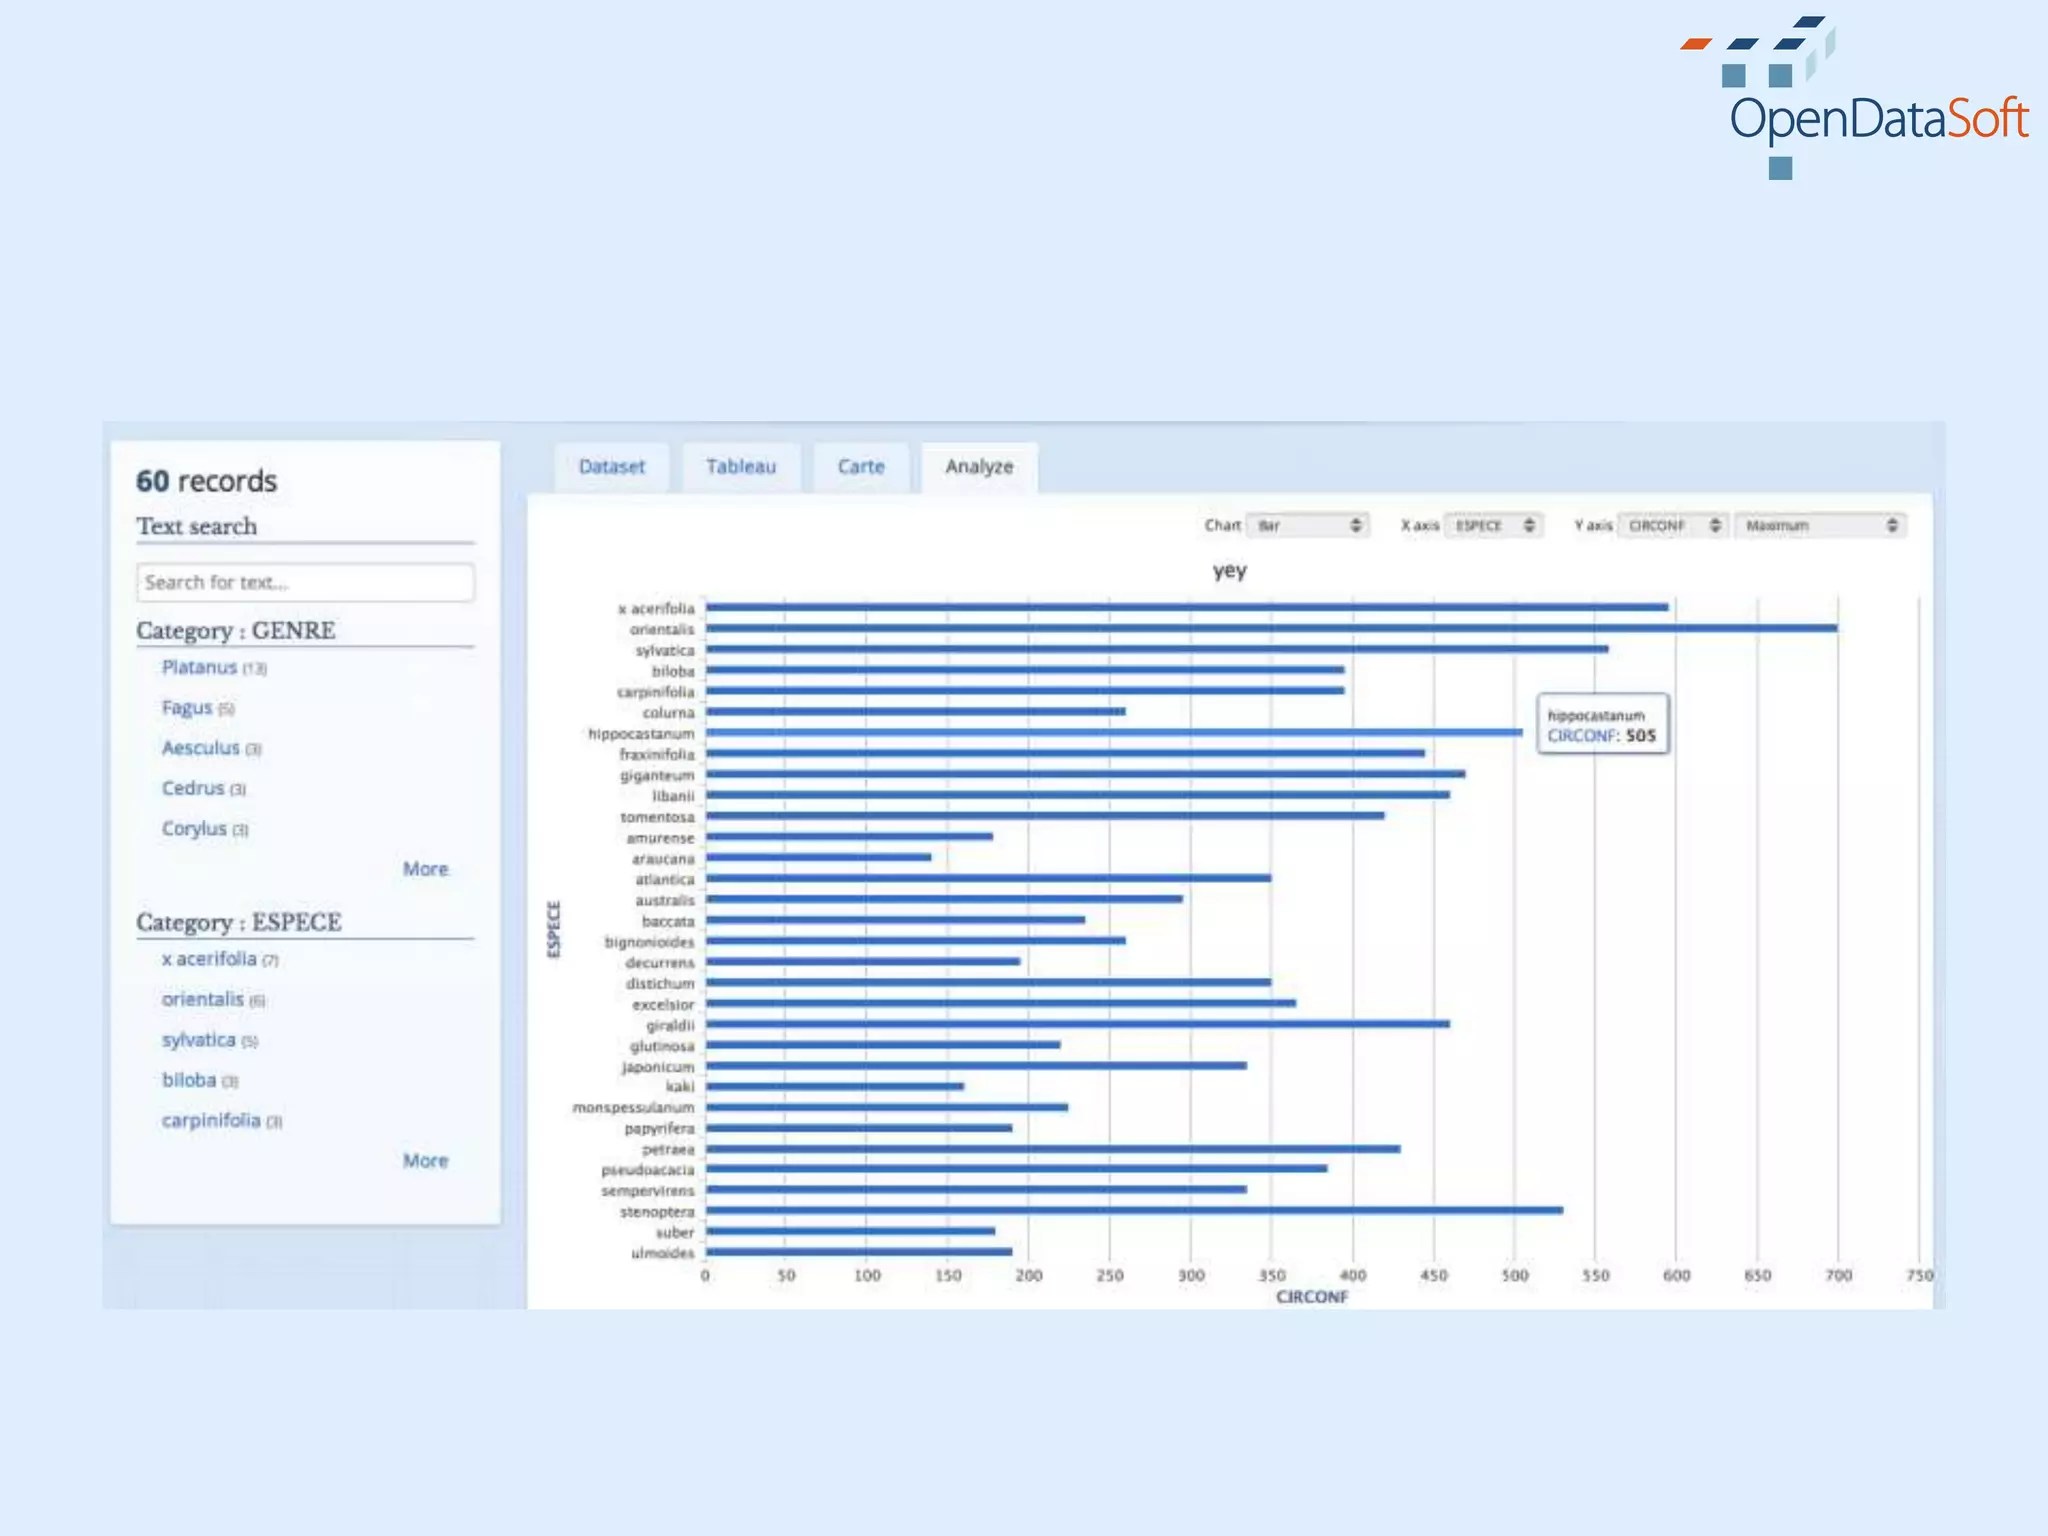Filter by x acerifolia species

(209, 959)
